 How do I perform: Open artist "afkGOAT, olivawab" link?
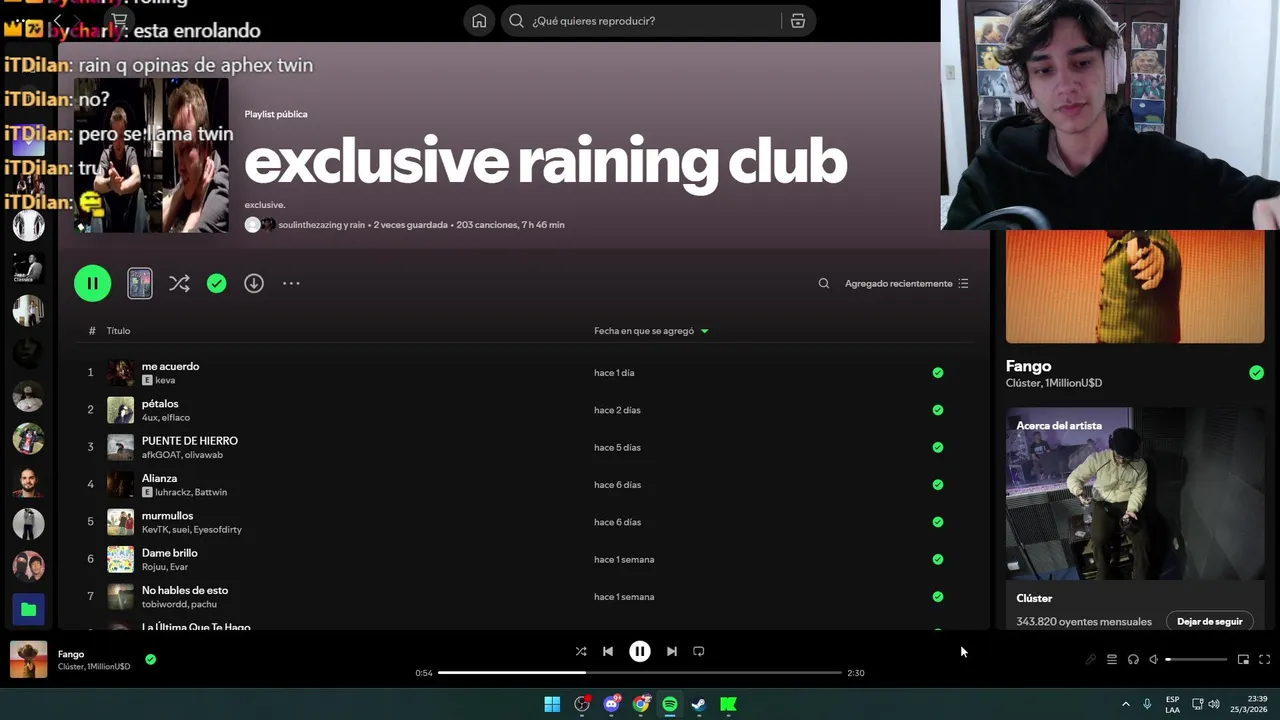[182, 455]
